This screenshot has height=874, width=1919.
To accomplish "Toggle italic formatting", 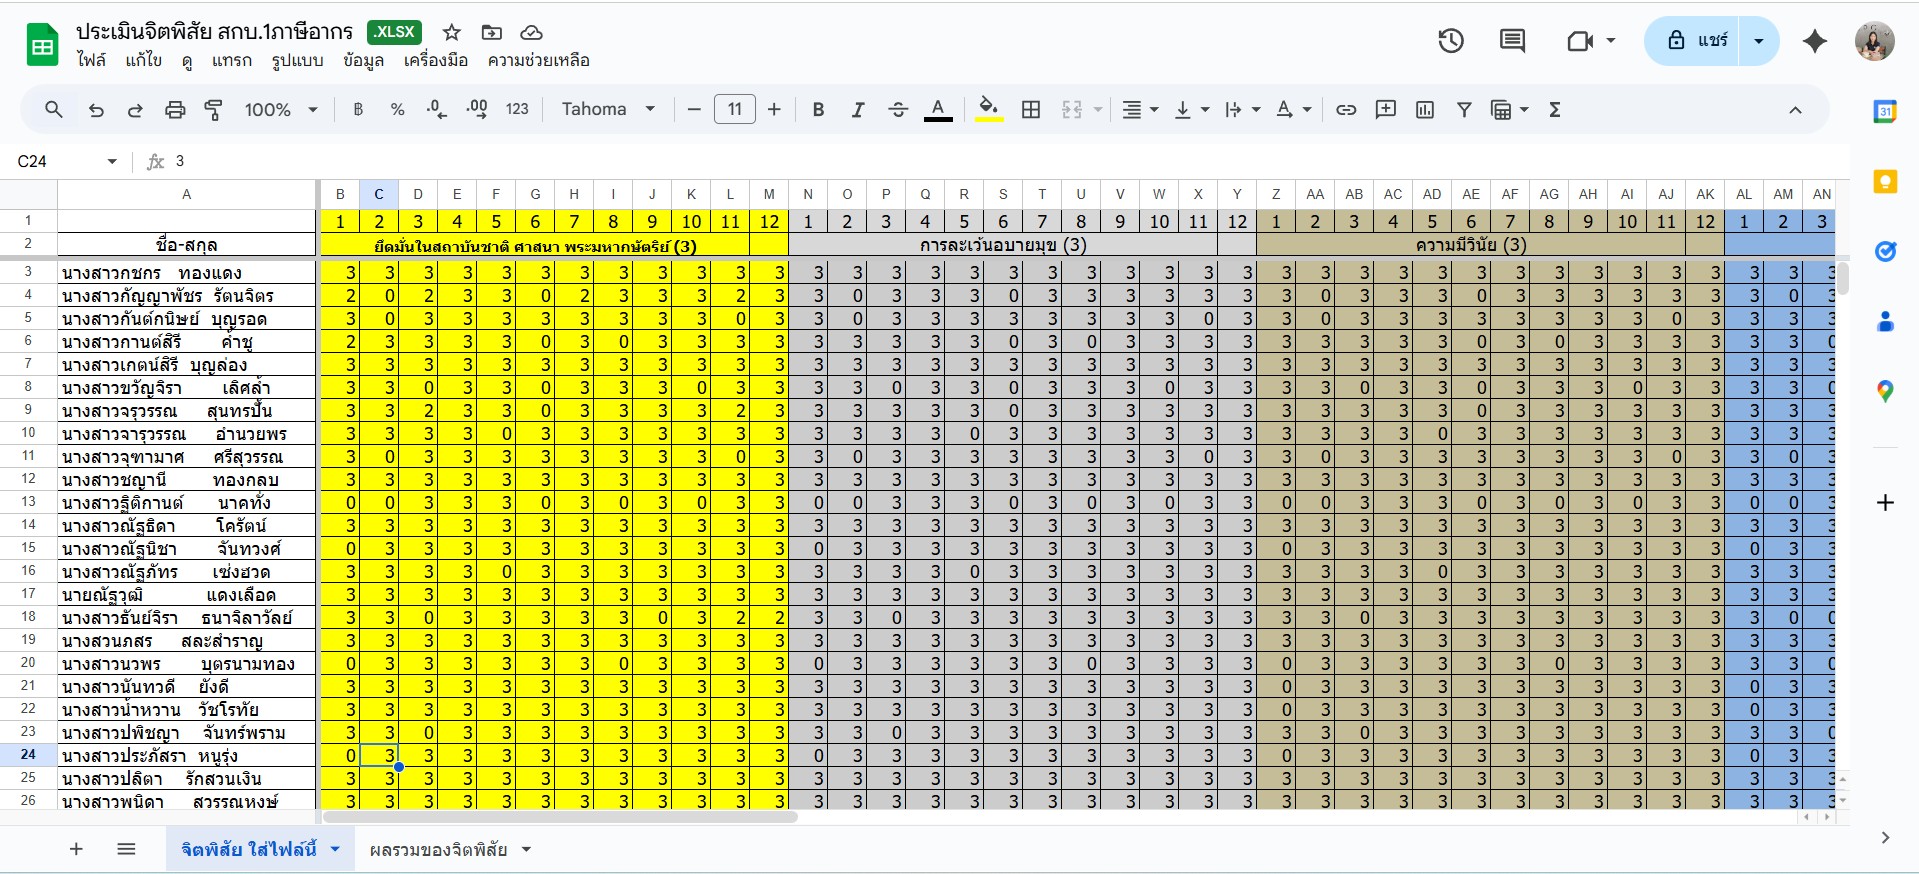I will [x=857, y=110].
